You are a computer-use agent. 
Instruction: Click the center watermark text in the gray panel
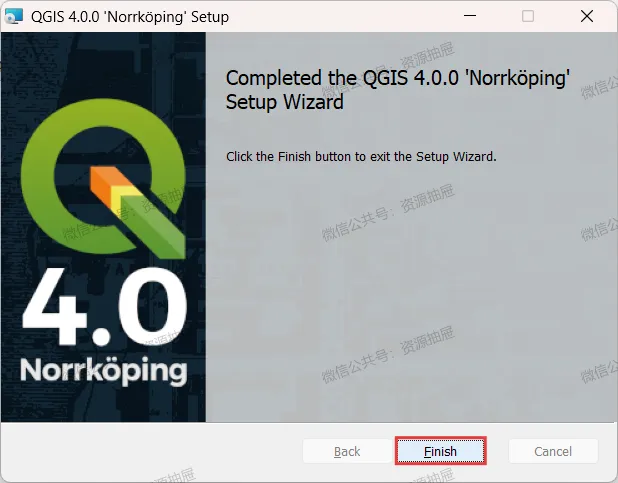388,213
